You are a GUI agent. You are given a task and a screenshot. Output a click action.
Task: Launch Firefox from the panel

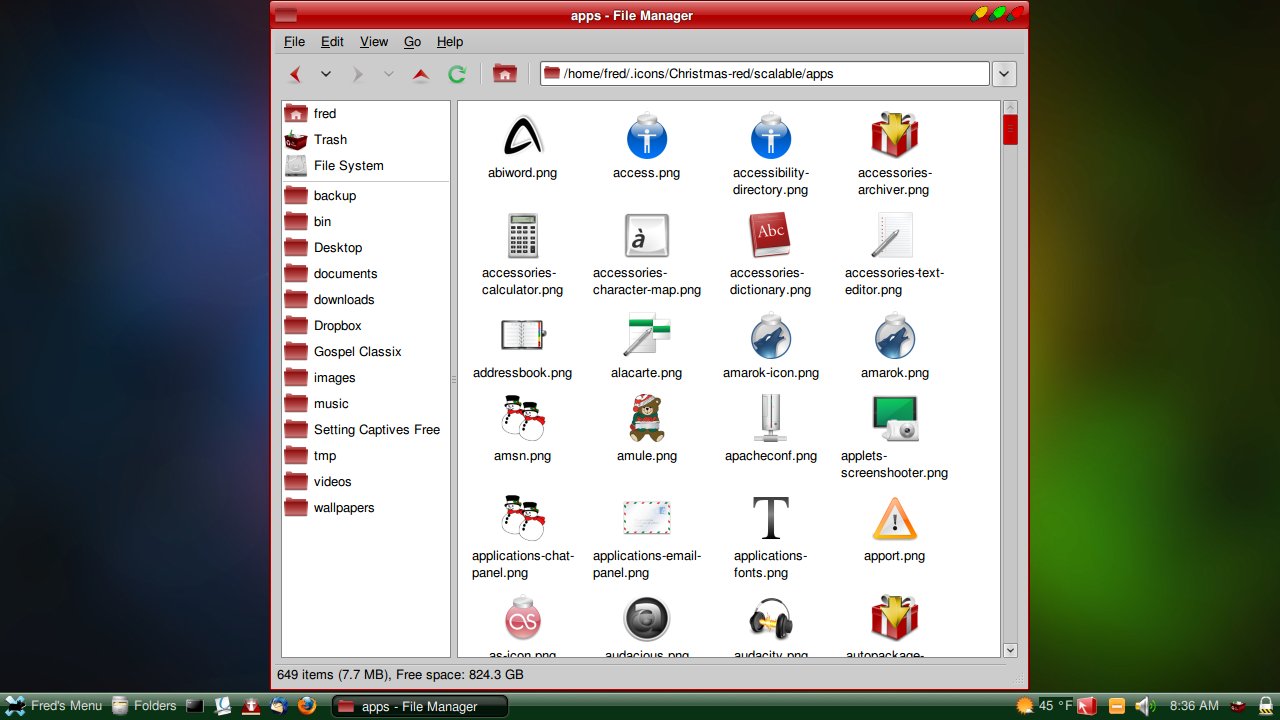pyautogui.click(x=307, y=706)
